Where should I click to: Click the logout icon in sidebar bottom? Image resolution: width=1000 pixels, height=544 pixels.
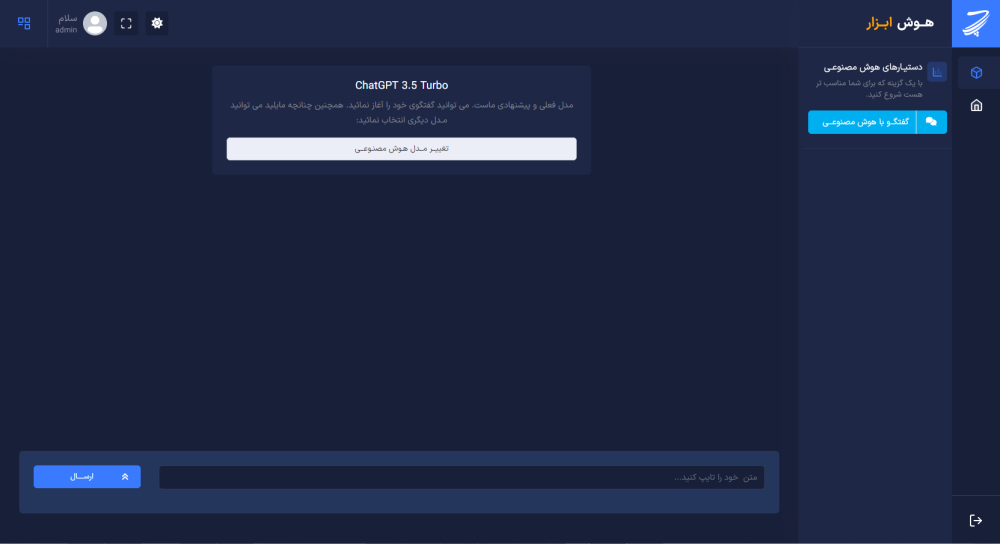click(x=976, y=520)
